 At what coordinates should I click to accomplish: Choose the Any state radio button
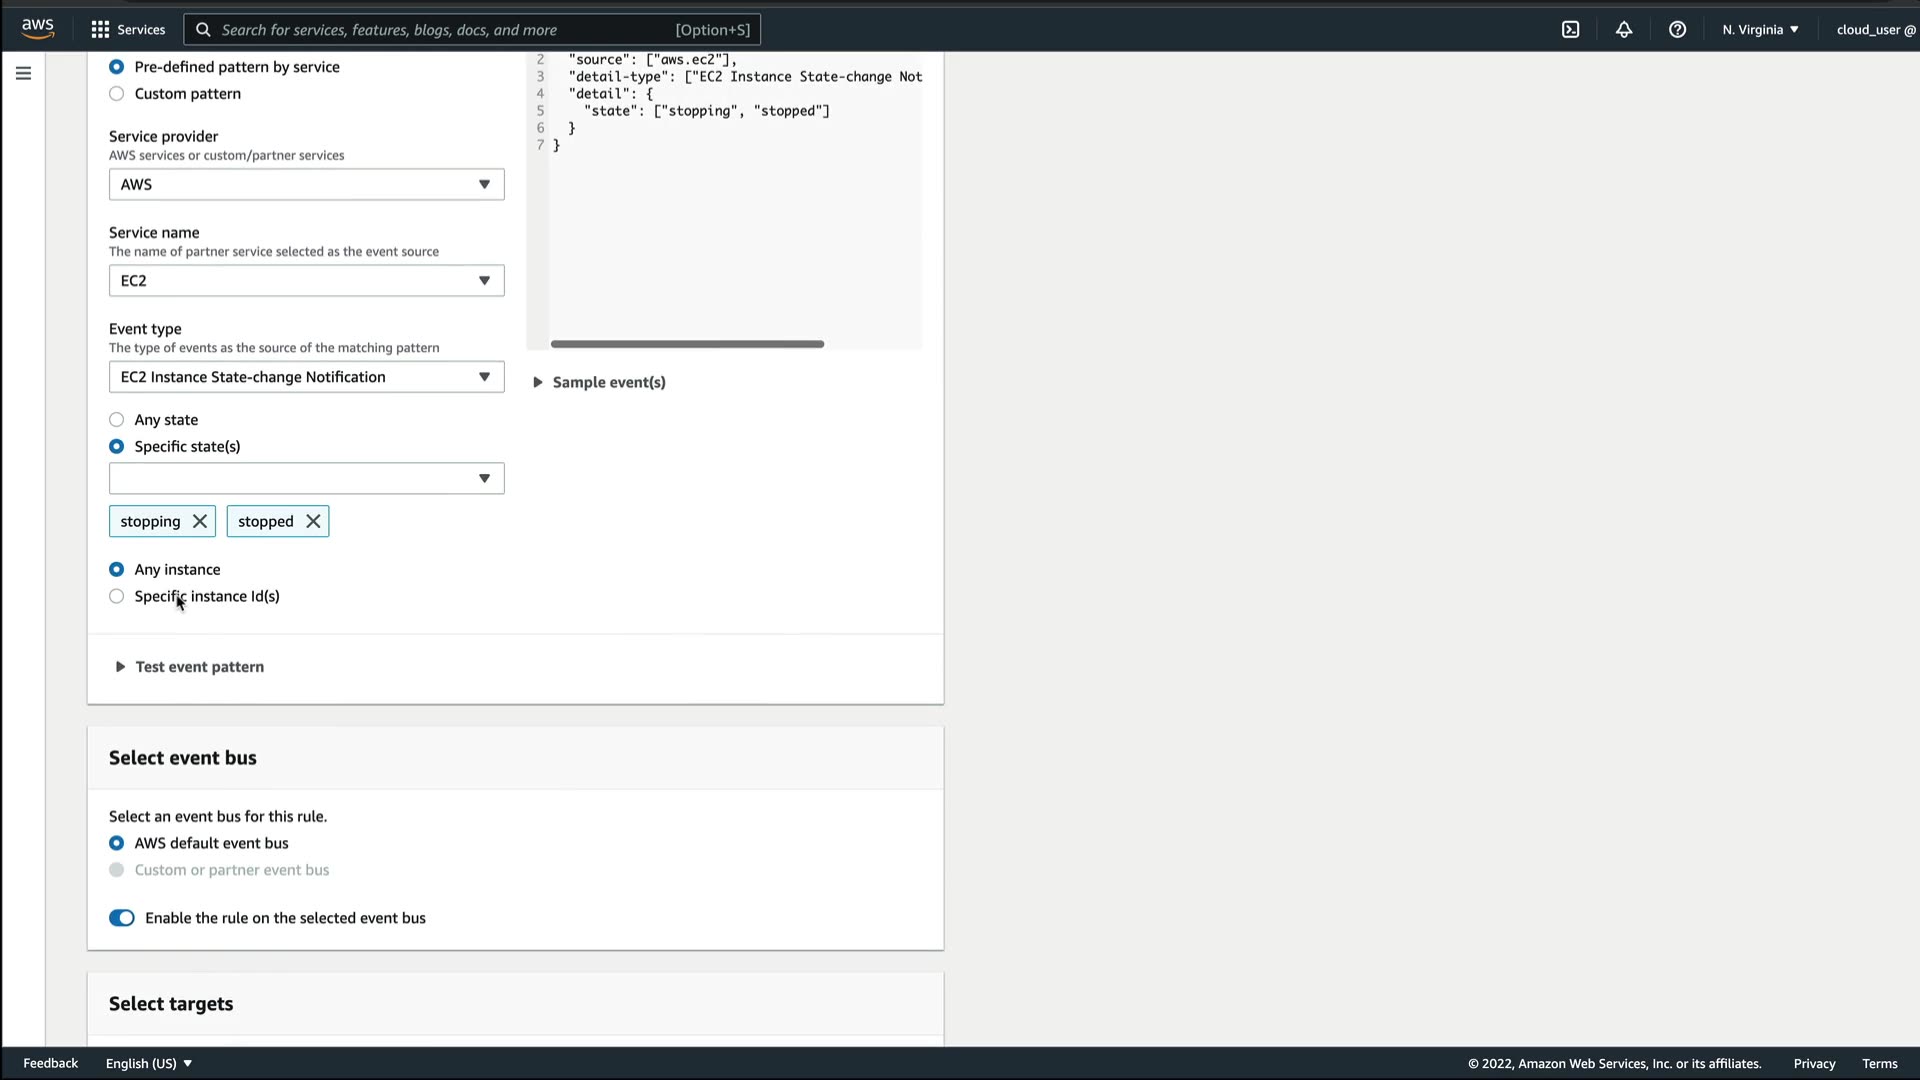coord(117,420)
